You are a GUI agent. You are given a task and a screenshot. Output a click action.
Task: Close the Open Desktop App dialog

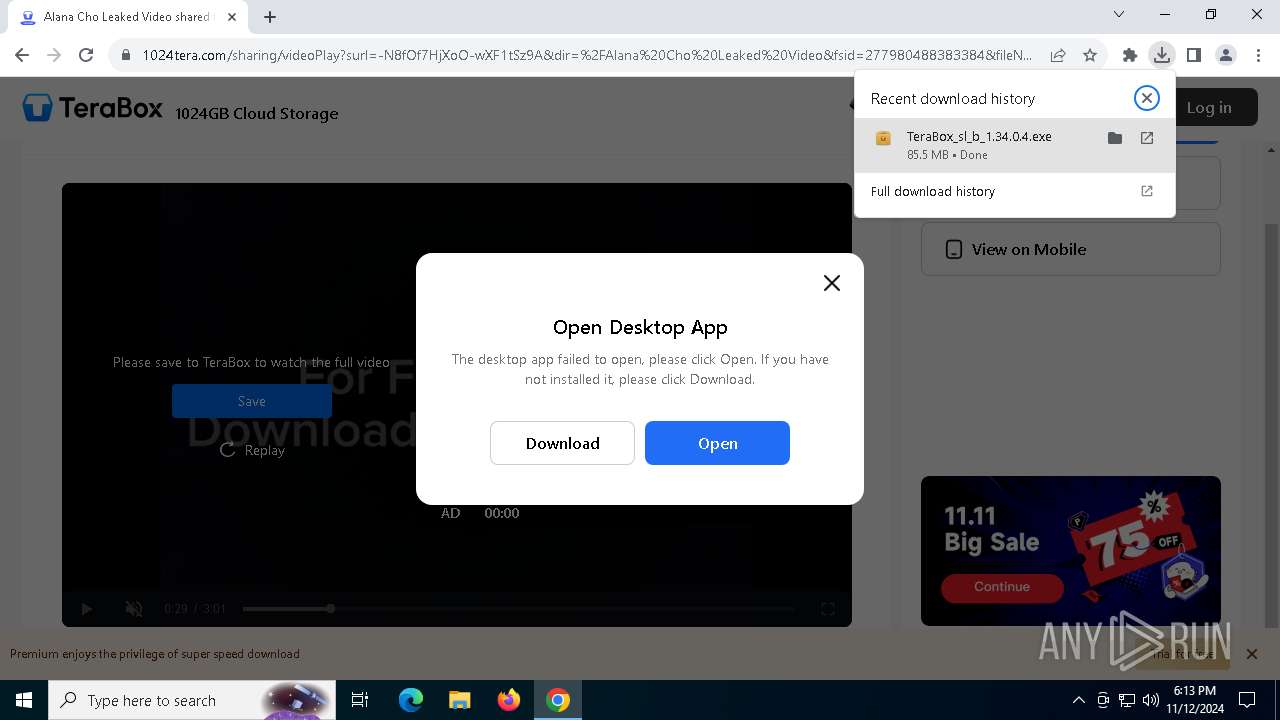click(831, 283)
